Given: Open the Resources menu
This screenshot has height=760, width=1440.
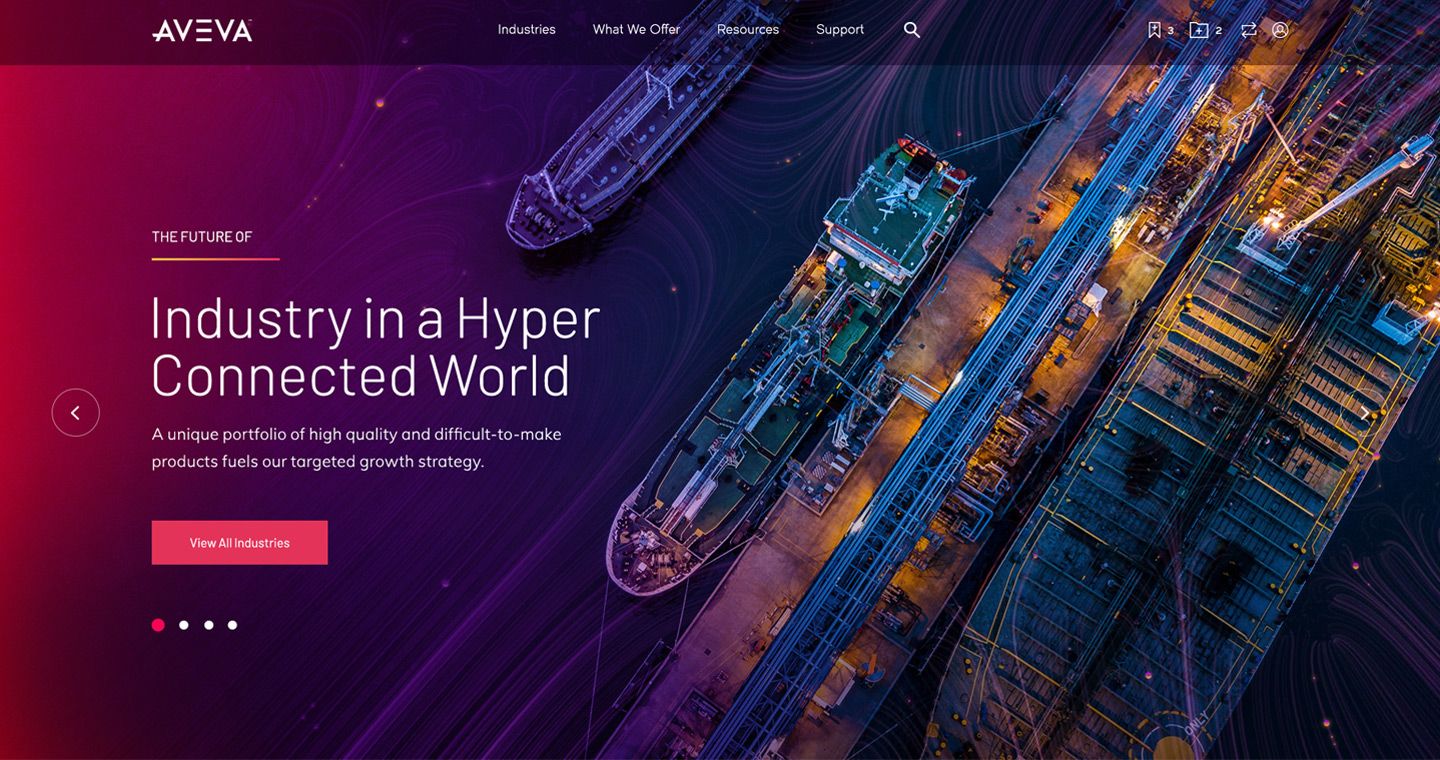Looking at the screenshot, I should [x=748, y=30].
